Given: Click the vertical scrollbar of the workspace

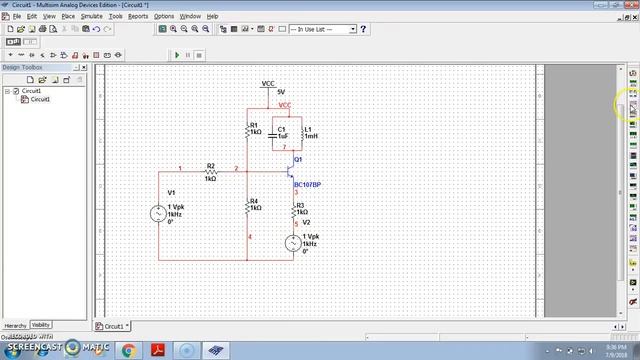Looking at the screenshot, I should coord(621,192).
